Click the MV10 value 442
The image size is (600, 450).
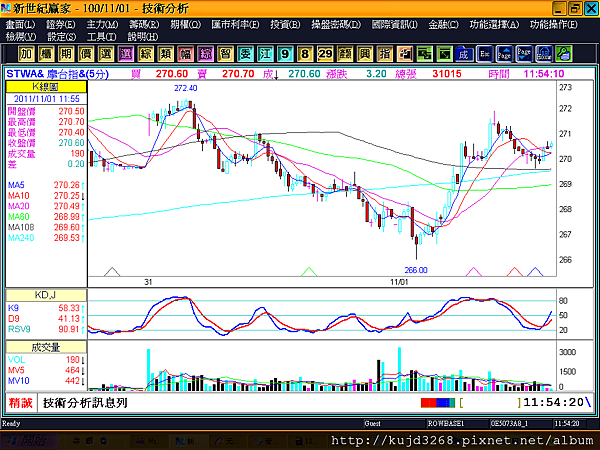click(x=72, y=381)
